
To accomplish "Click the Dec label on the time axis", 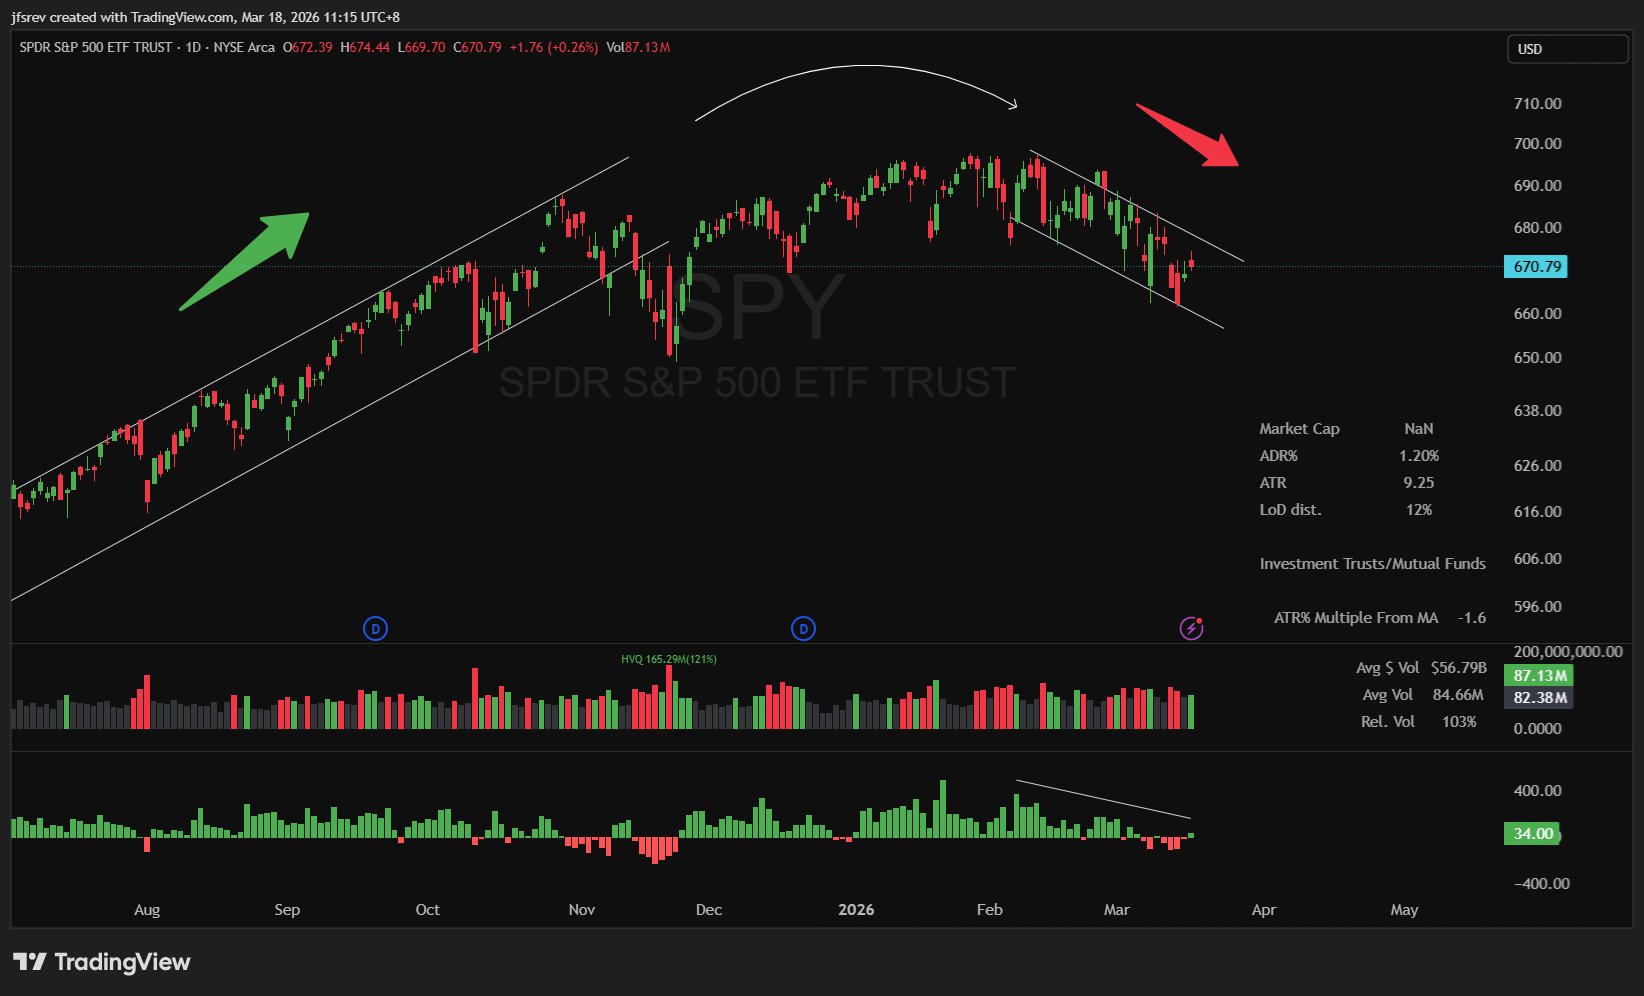I will click(709, 910).
